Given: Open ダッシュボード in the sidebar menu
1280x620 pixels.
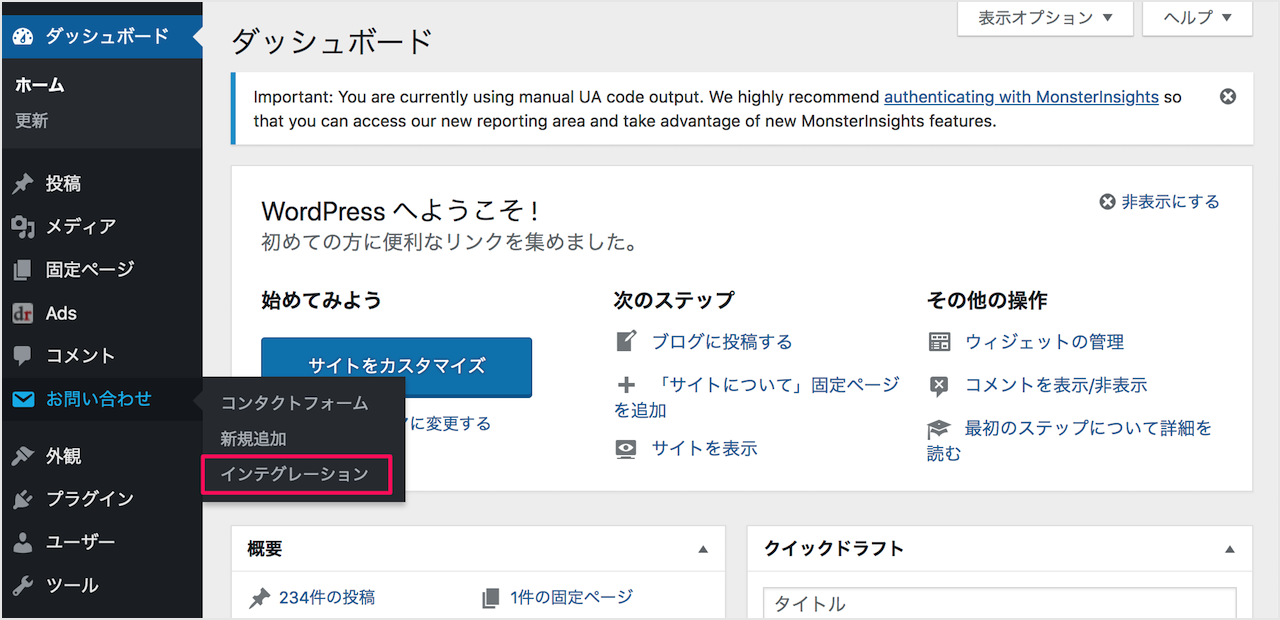Looking at the screenshot, I should click(101, 36).
